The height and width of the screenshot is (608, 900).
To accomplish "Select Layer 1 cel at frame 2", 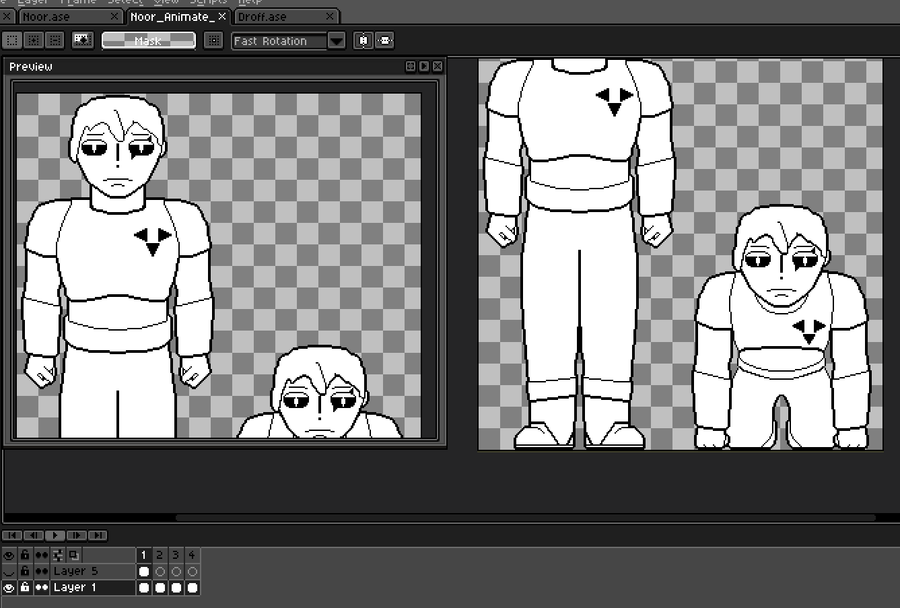I will [160, 587].
